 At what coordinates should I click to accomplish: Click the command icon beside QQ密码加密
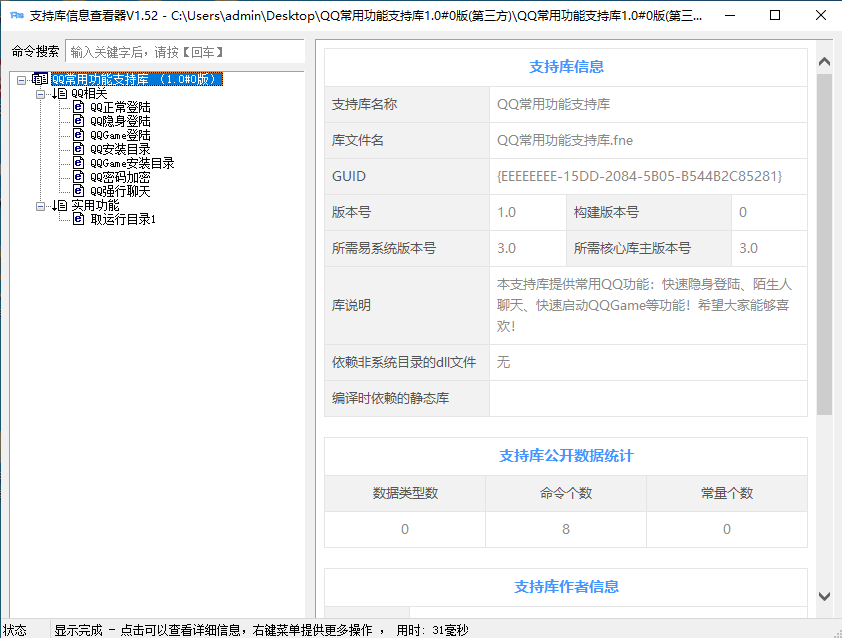tap(79, 177)
